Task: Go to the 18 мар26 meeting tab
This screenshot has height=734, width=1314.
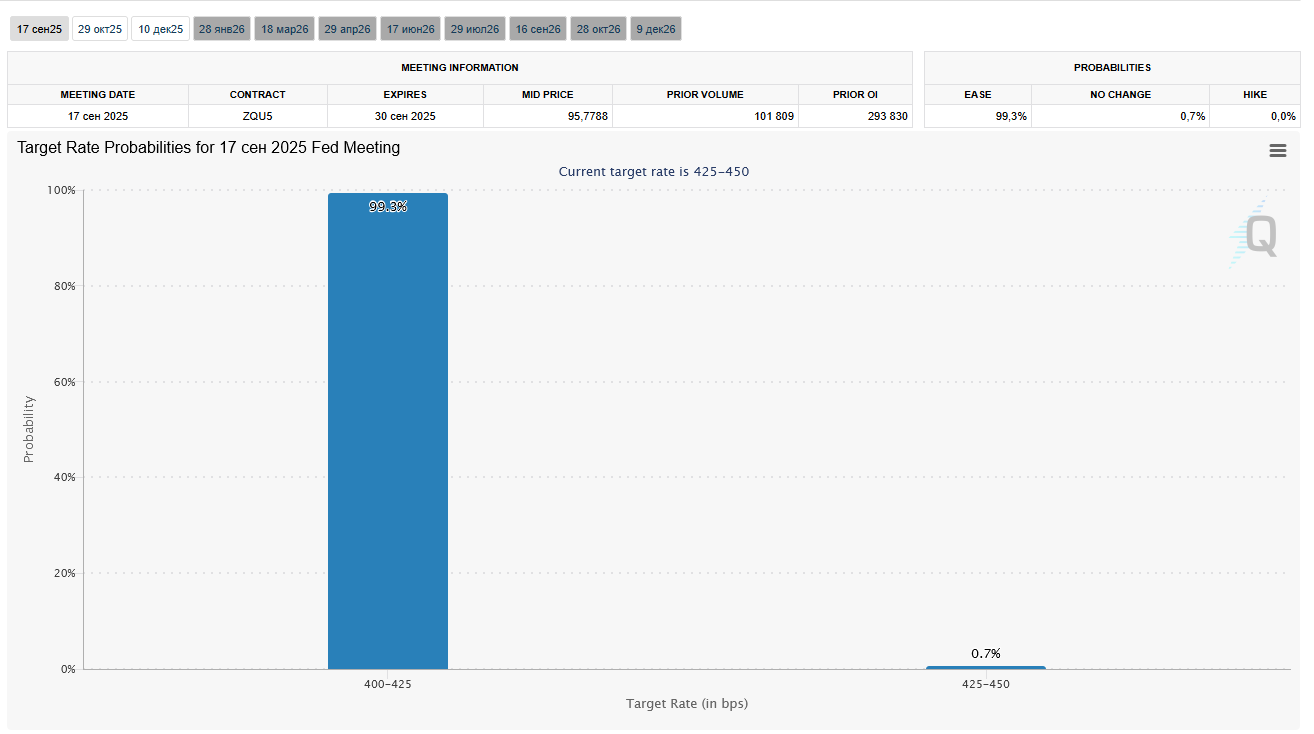Action: tap(285, 29)
